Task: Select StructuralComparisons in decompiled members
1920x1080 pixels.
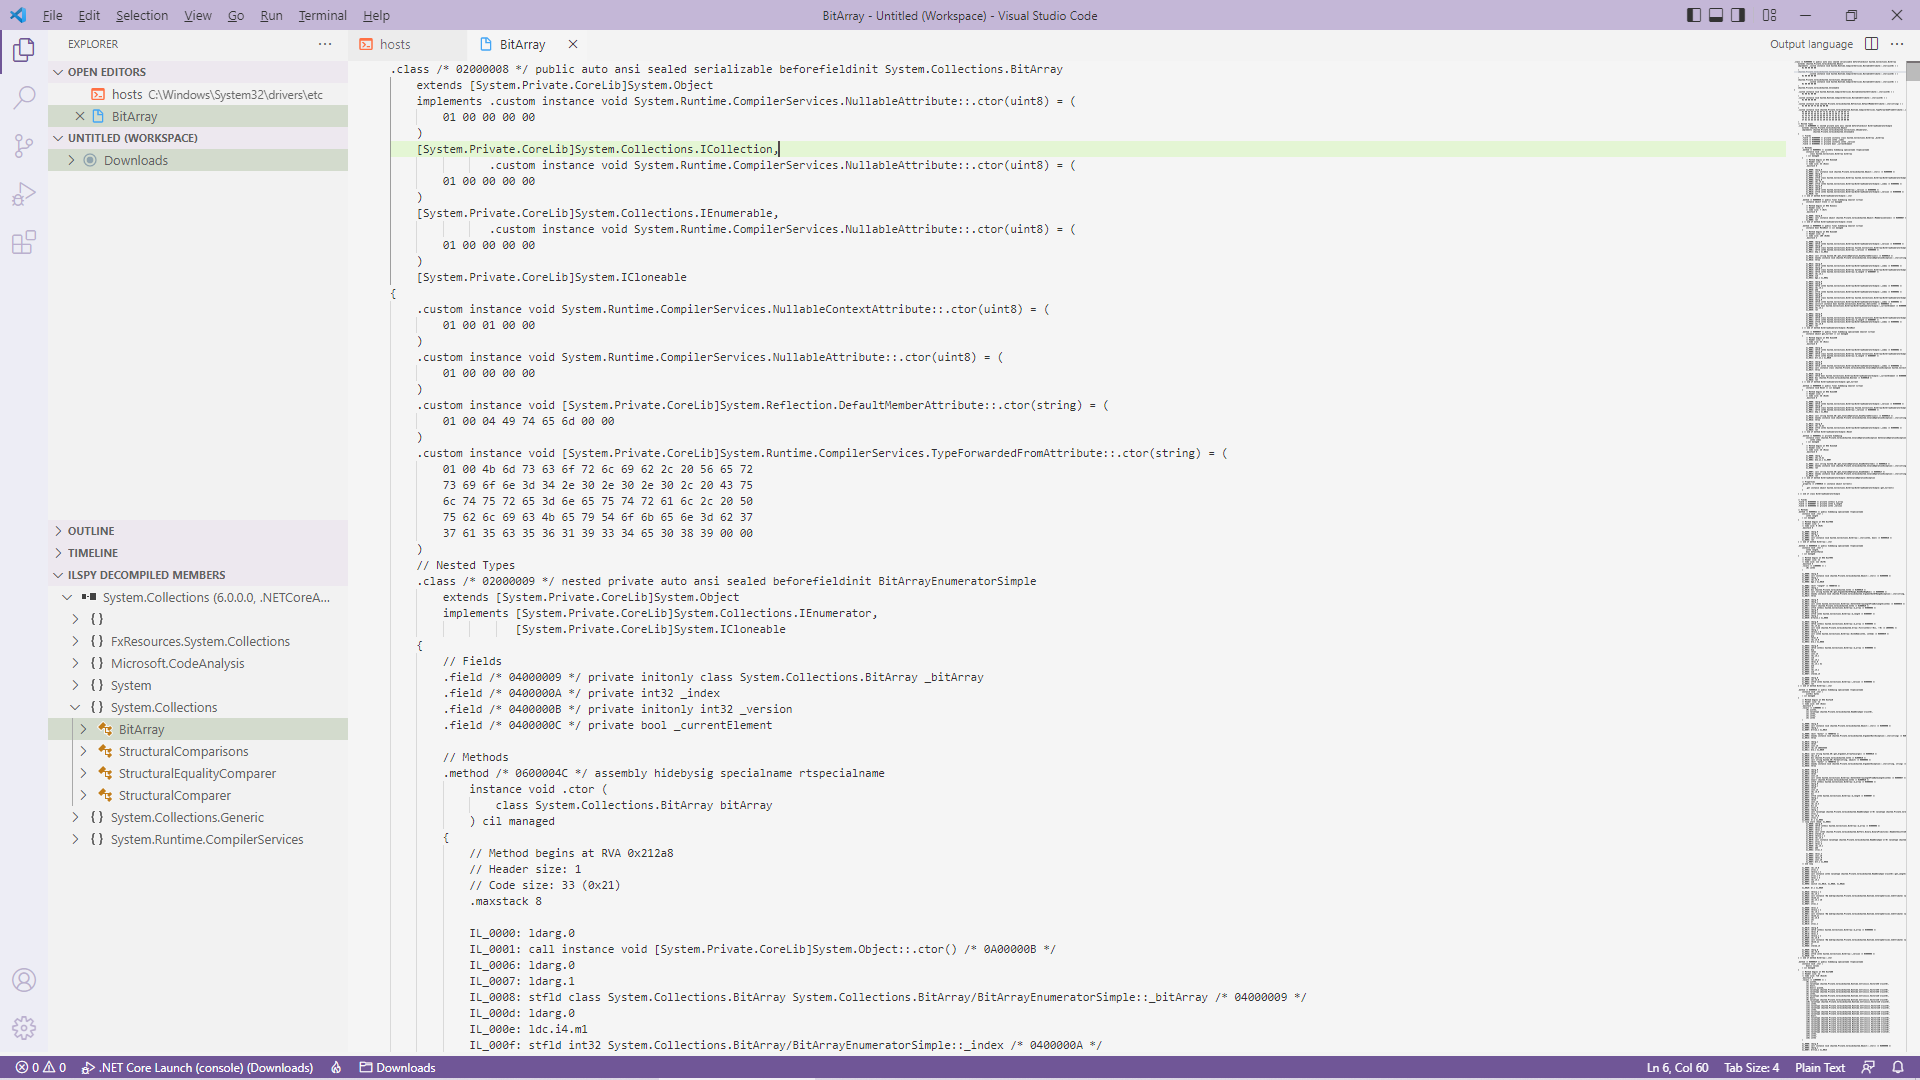Action: 183,751
